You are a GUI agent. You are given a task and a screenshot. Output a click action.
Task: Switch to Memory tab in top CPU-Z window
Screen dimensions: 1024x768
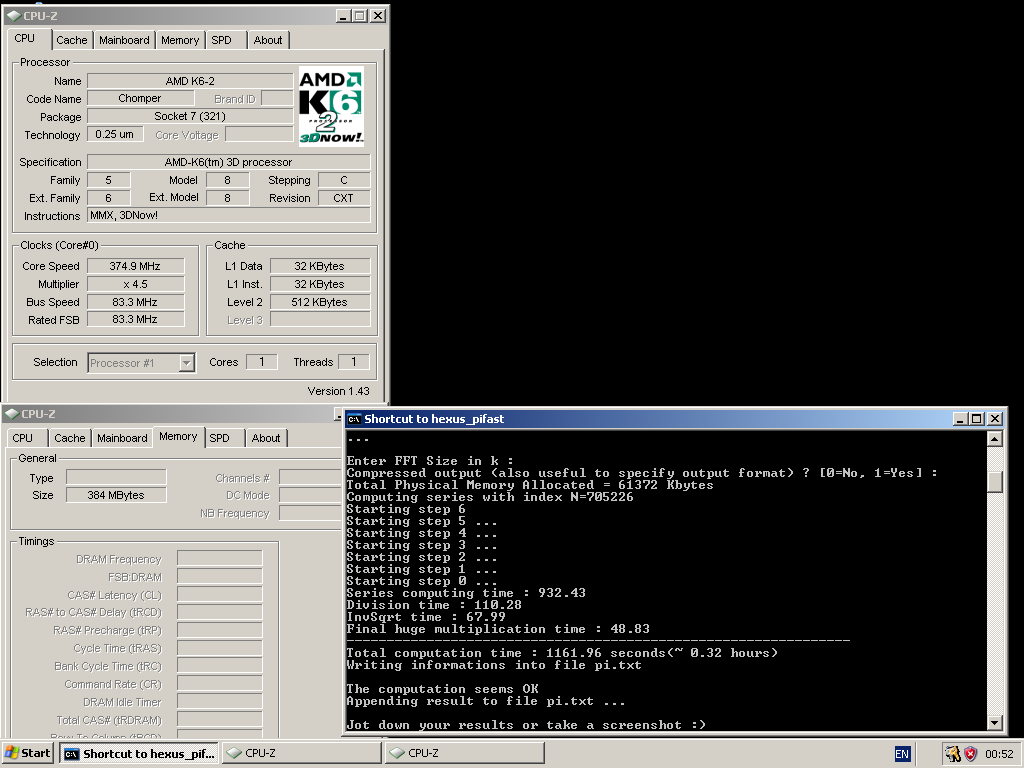pos(180,40)
